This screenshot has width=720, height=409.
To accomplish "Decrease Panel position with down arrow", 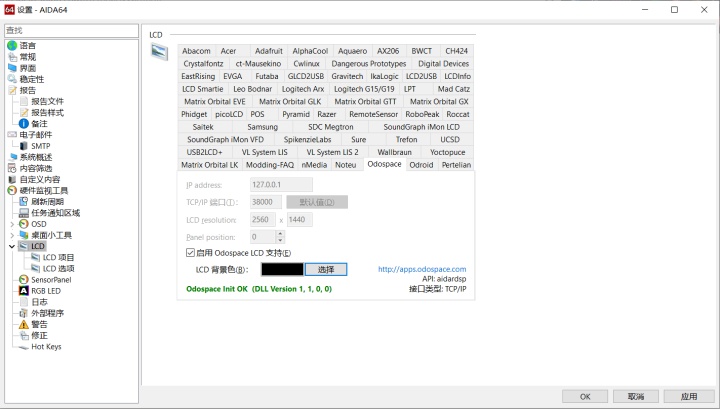I will coord(280,240).
